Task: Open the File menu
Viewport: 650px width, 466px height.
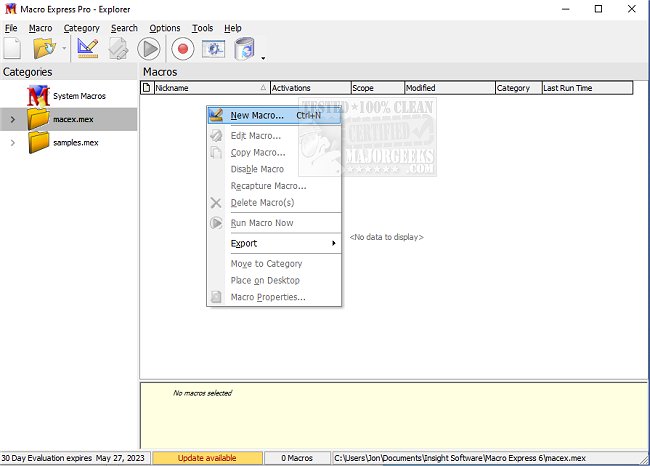Action: [x=11, y=28]
